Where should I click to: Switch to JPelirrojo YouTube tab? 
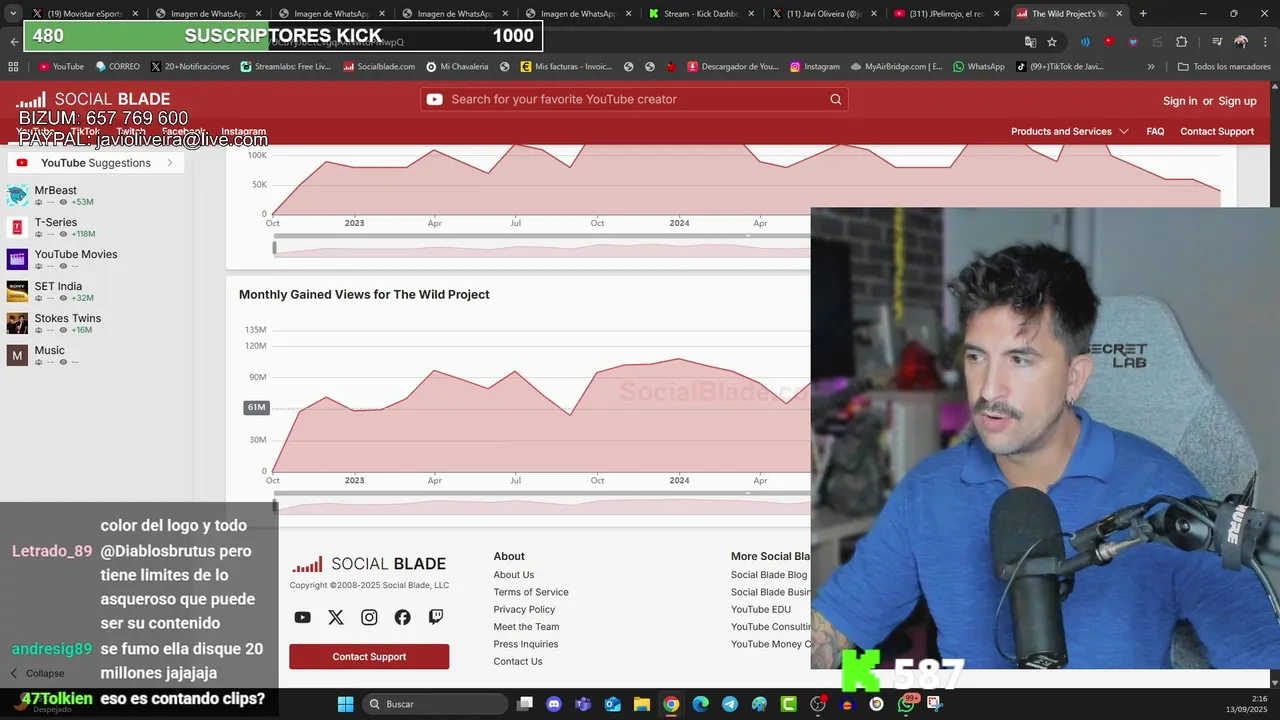pos(947,14)
